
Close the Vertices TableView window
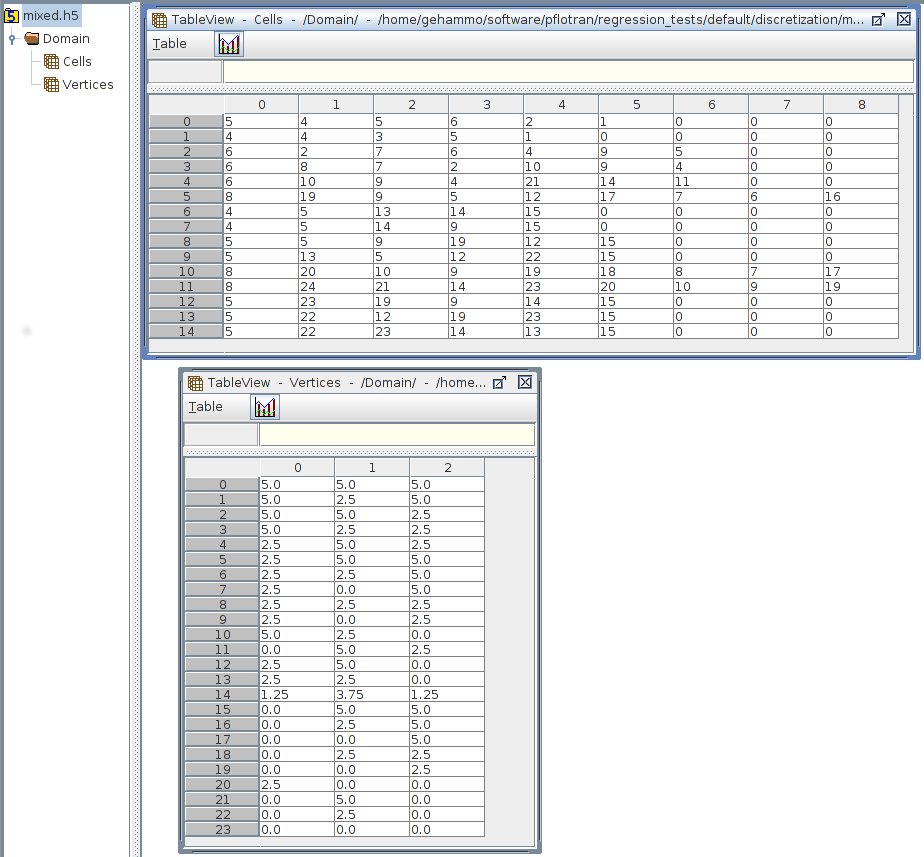(524, 383)
